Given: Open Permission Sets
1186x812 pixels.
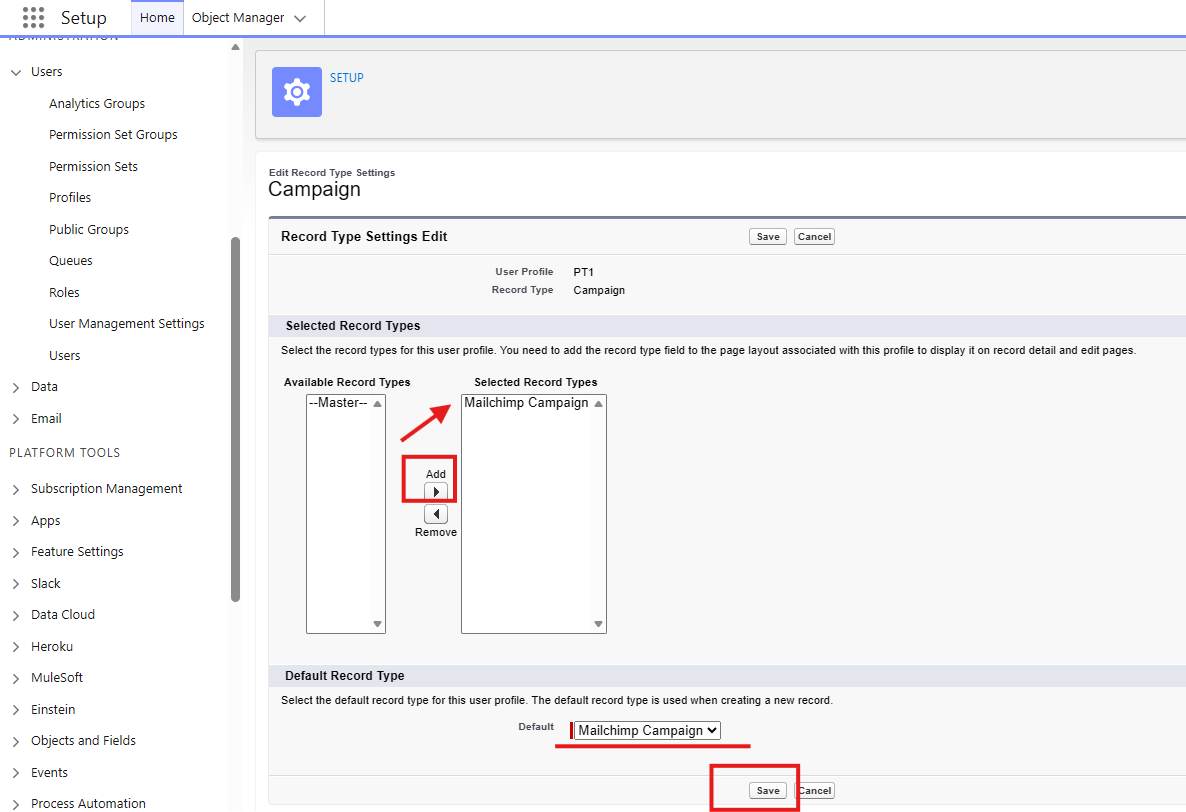Looking at the screenshot, I should pos(94,166).
